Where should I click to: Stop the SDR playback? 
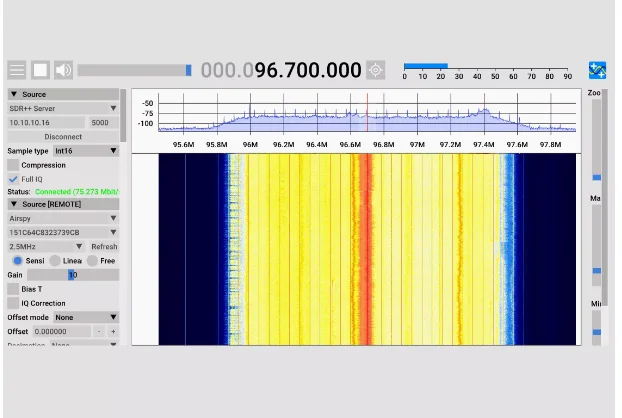(x=40, y=70)
